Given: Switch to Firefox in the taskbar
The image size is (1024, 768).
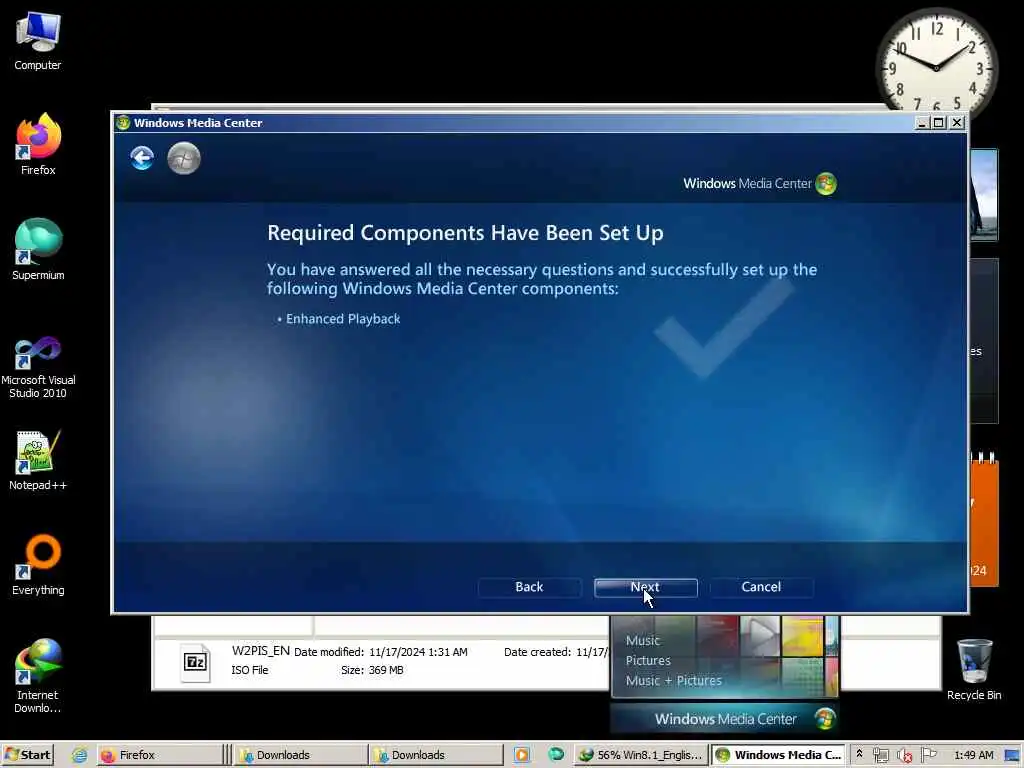Looking at the screenshot, I should [159, 755].
